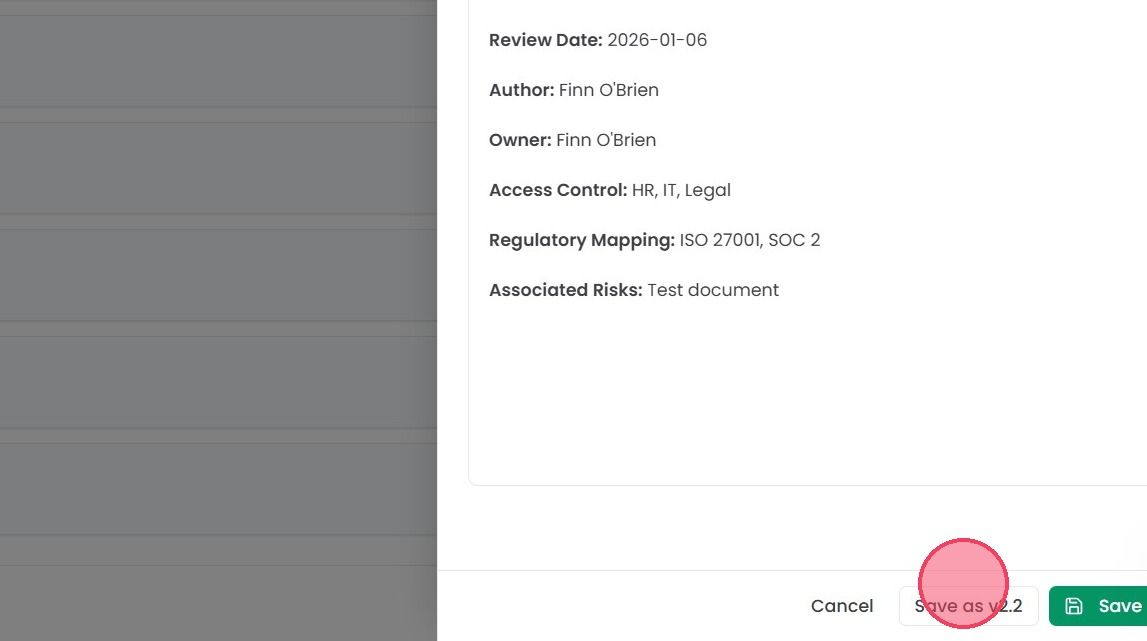The height and width of the screenshot is (641, 1147).
Task: Click the Test document text
Action: (713, 290)
